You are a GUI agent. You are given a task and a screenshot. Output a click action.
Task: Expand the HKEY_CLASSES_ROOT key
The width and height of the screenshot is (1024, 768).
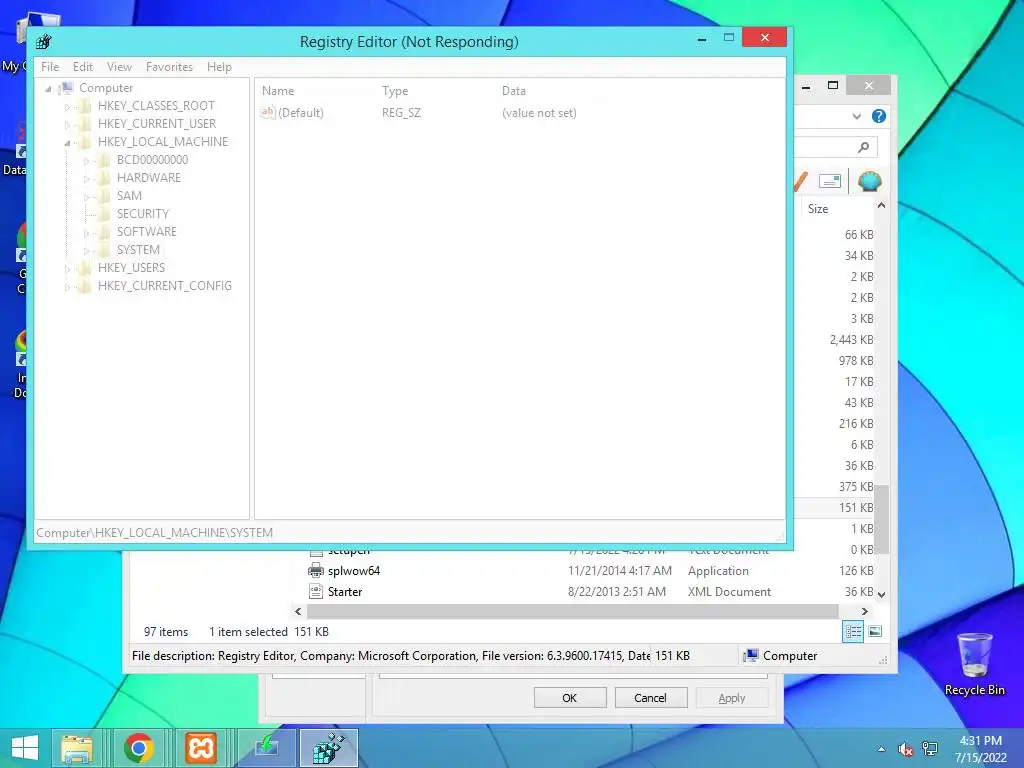point(67,106)
